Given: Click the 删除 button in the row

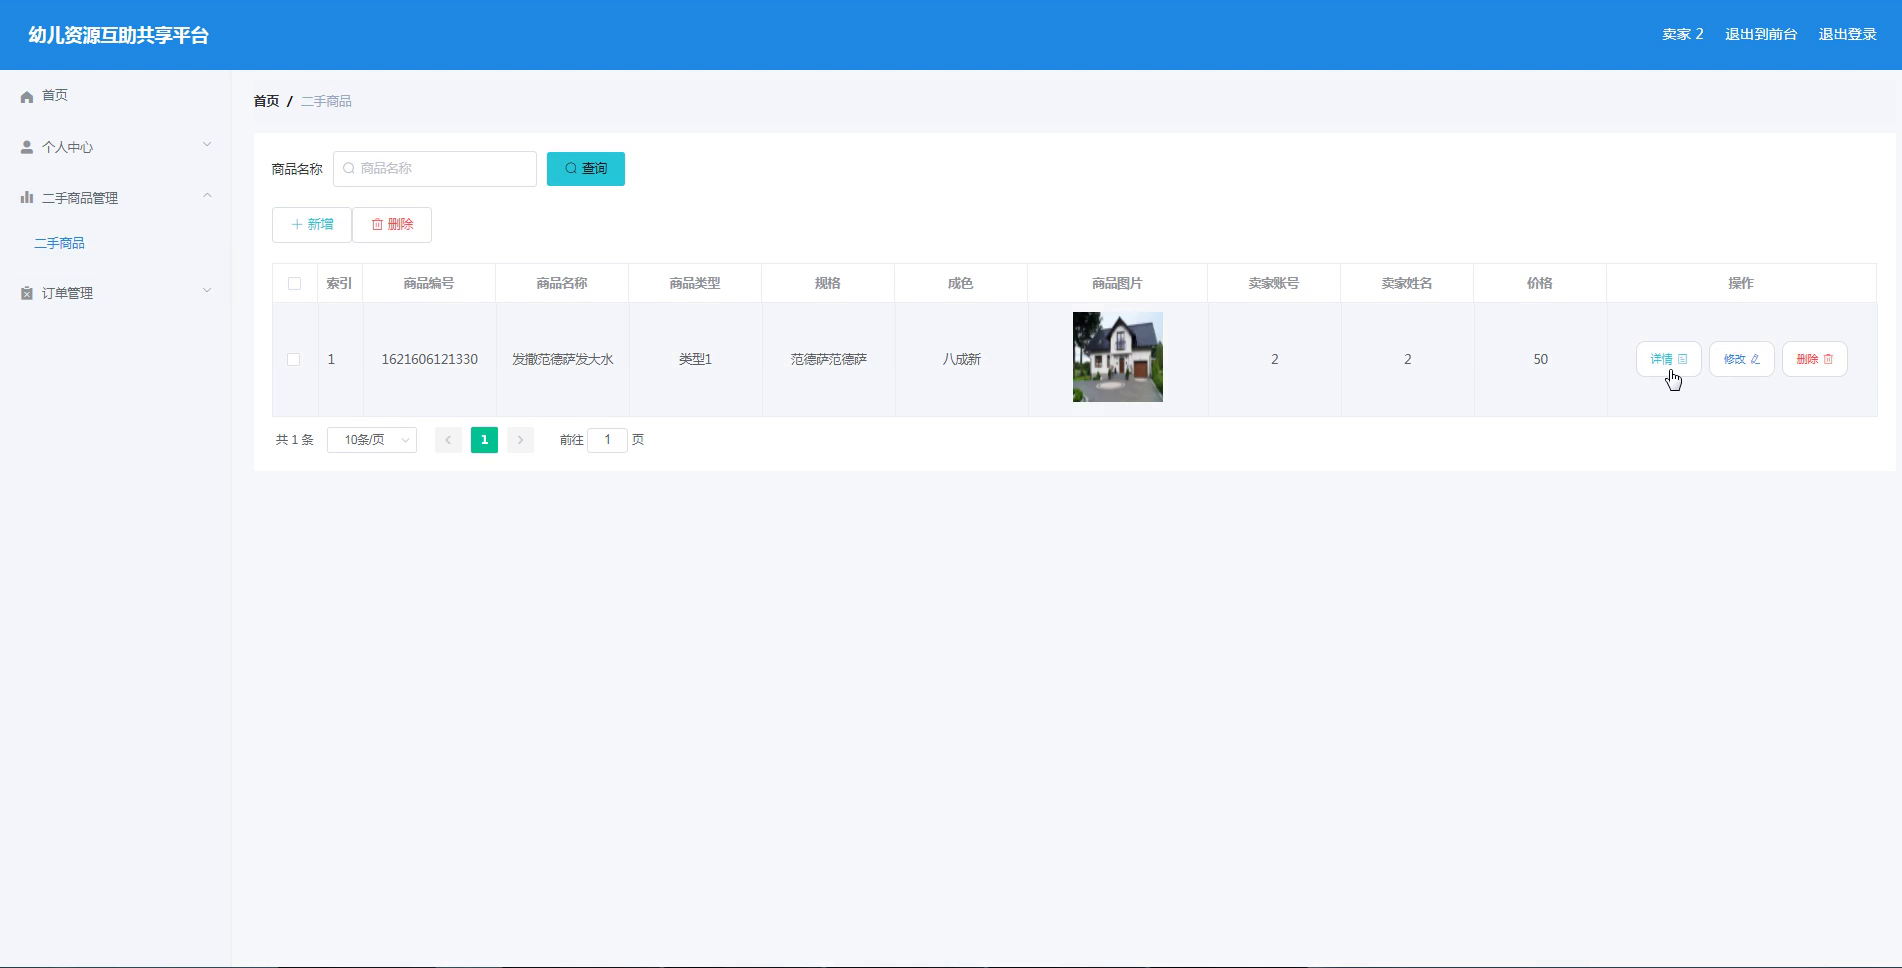Looking at the screenshot, I should pyautogui.click(x=1815, y=359).
